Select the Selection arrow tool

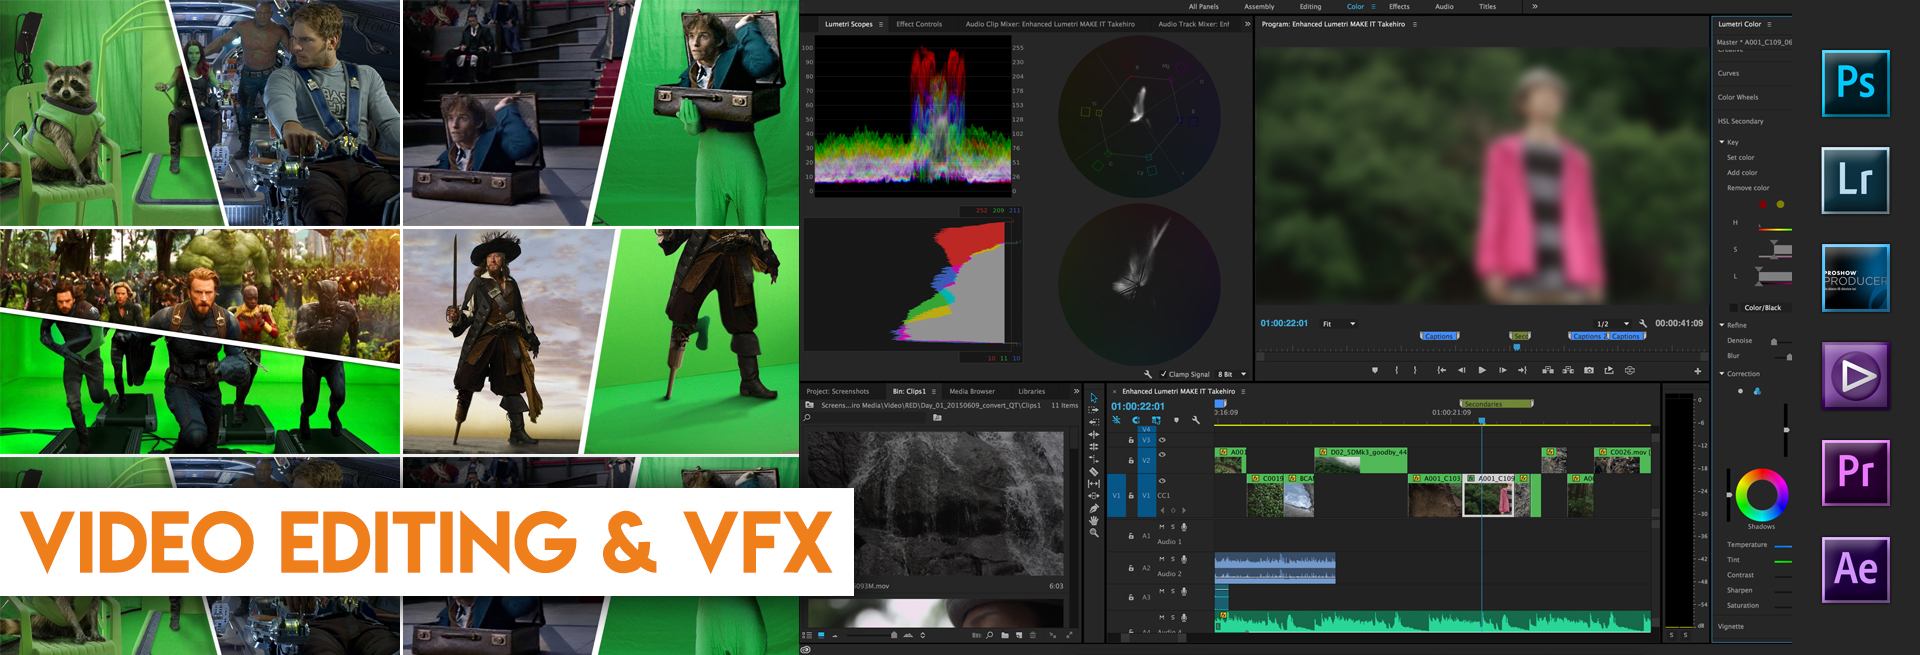1093,398
